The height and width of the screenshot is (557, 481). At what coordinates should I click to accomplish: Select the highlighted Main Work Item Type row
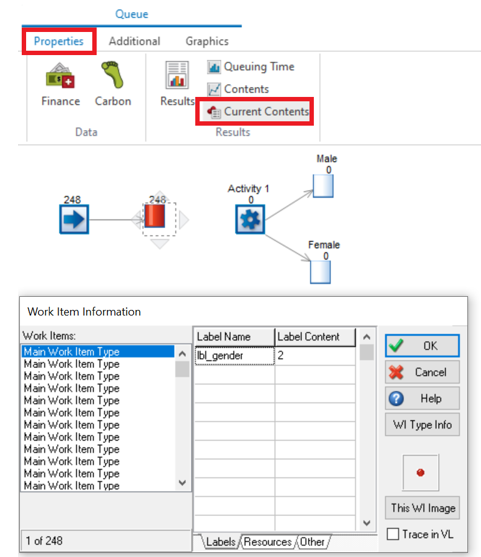click(98, 352)
